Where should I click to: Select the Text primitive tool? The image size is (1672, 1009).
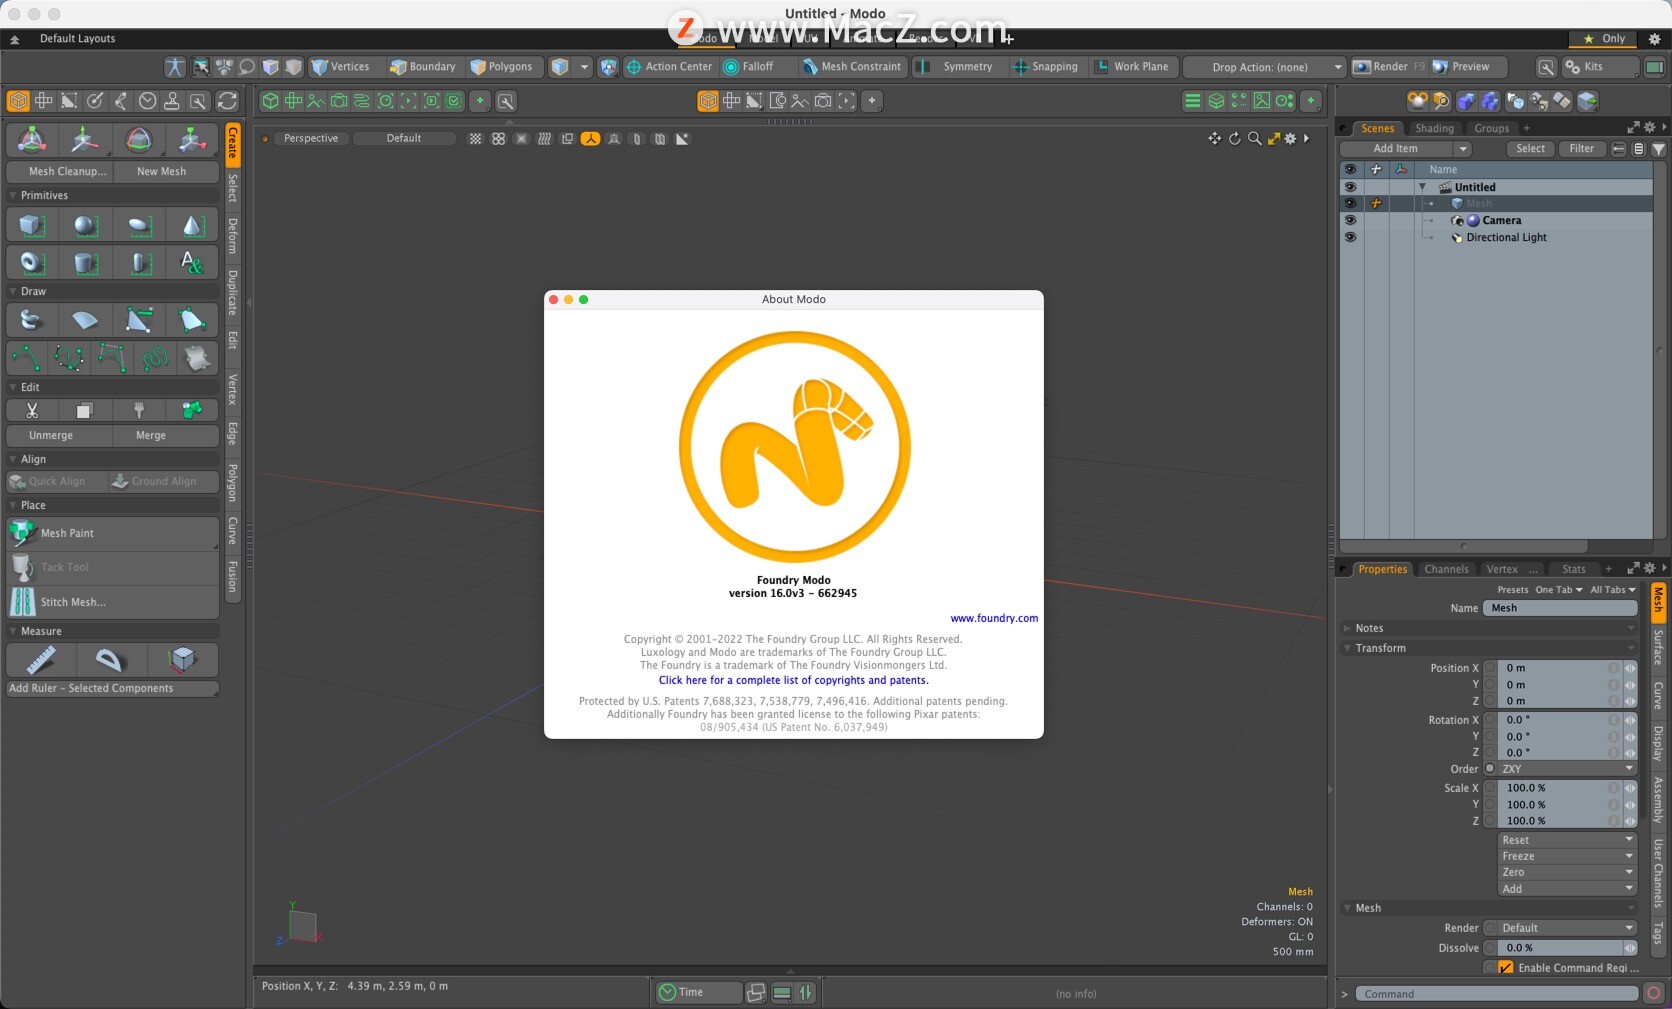click(x=192, y=263)
